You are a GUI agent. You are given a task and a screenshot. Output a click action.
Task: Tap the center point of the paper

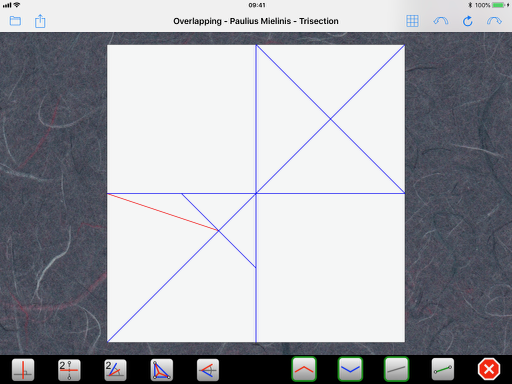[256, 193]
